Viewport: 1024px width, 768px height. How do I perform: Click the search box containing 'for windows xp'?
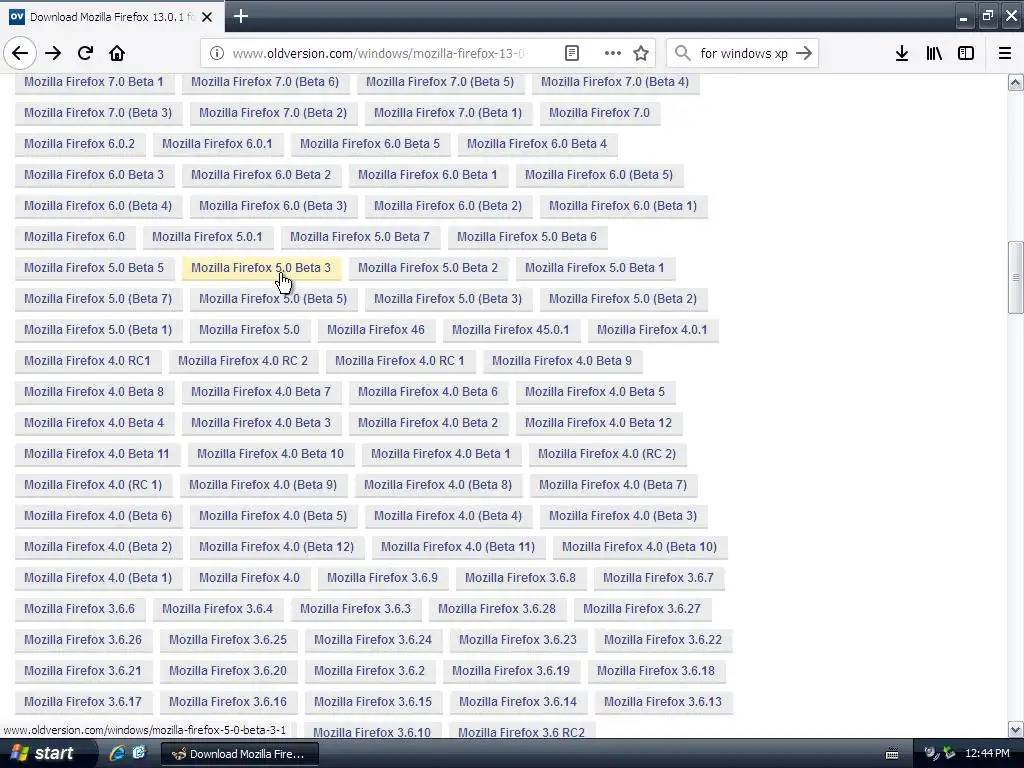pos(743,53)
